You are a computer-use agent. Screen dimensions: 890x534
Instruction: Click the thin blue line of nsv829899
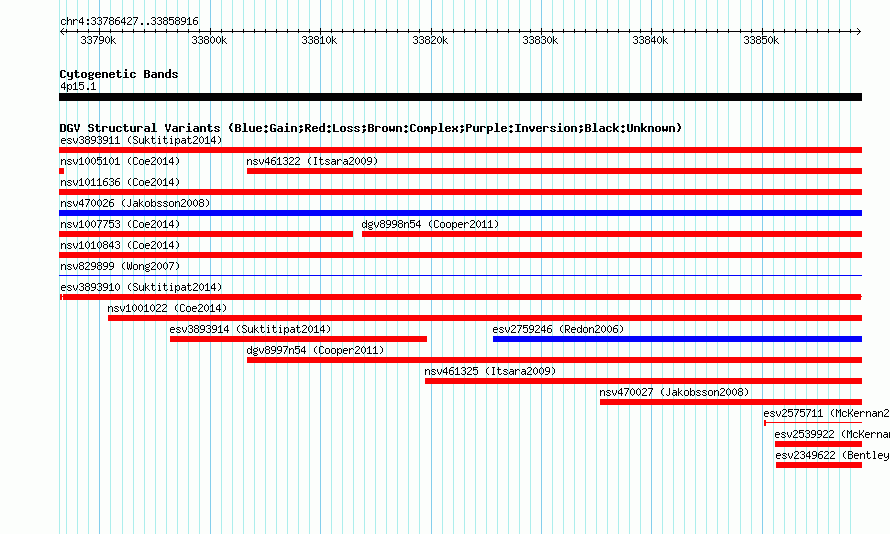point(460,276)
